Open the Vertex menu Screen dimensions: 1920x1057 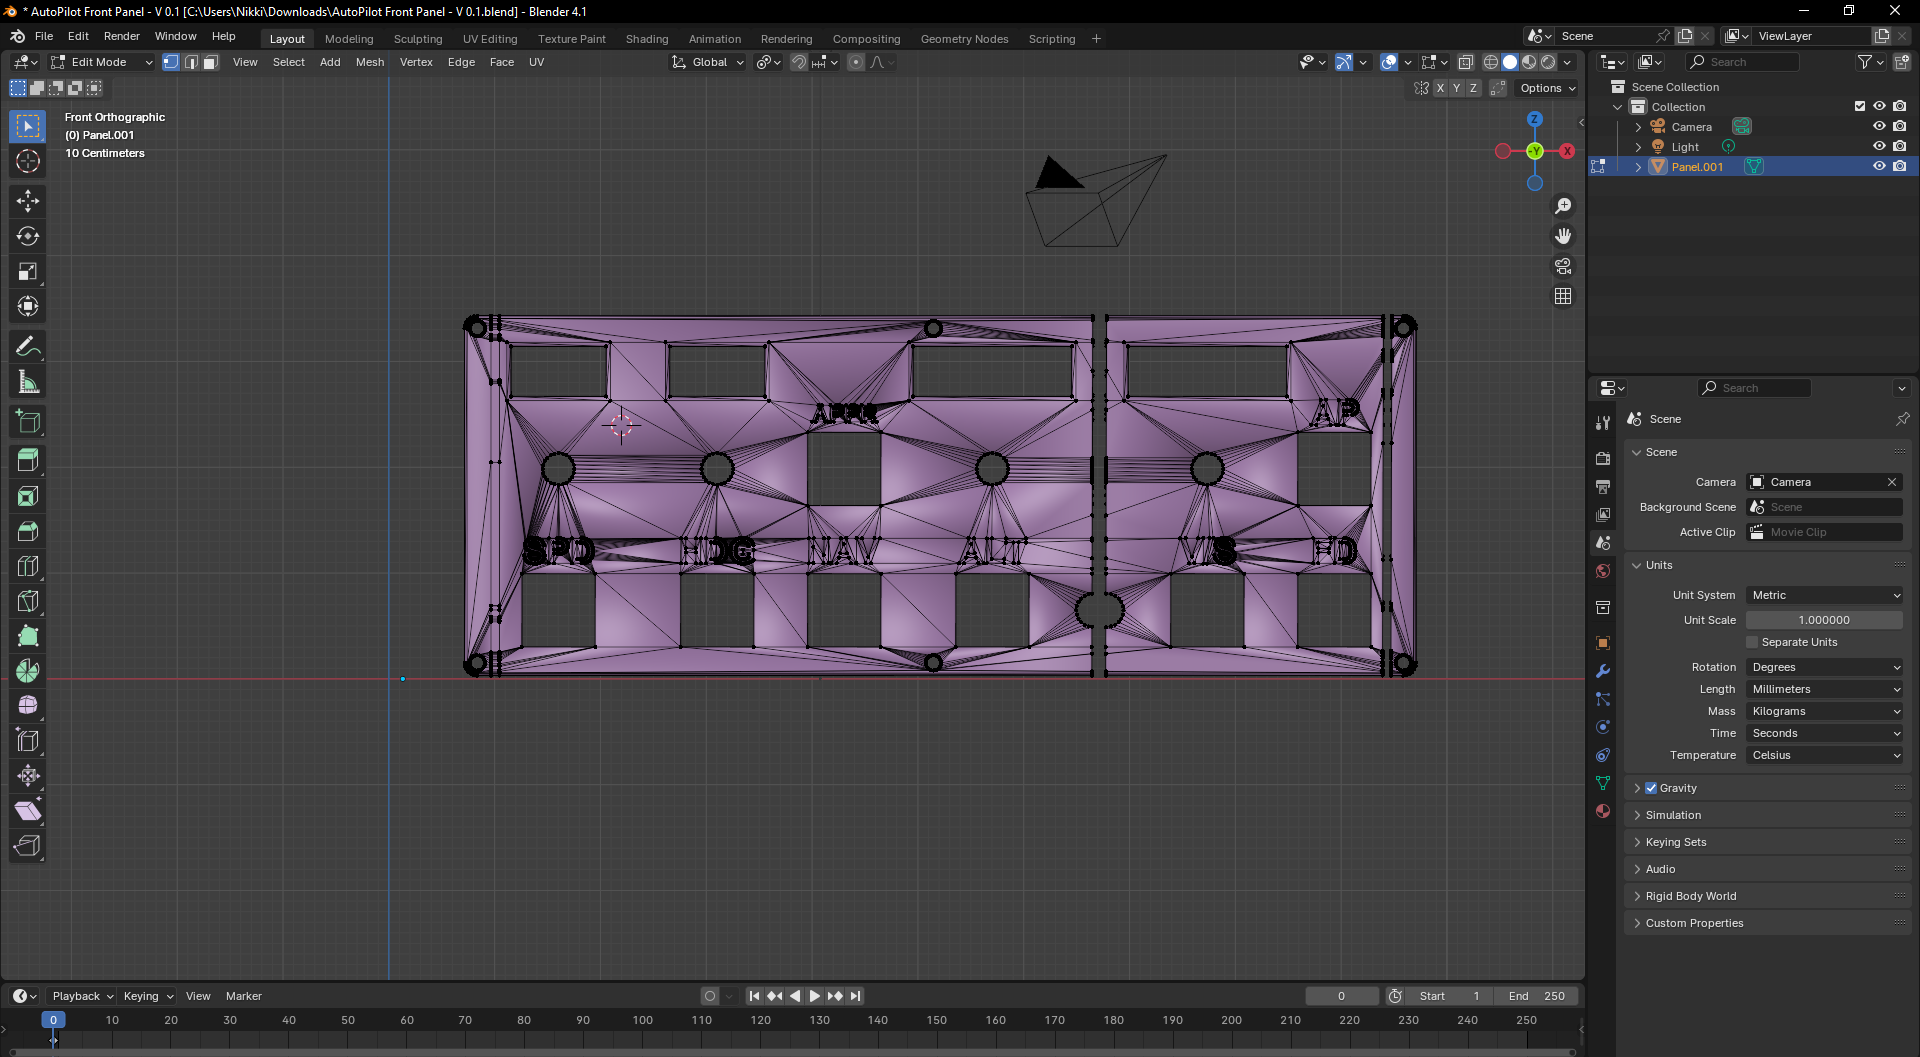point(416,62)
